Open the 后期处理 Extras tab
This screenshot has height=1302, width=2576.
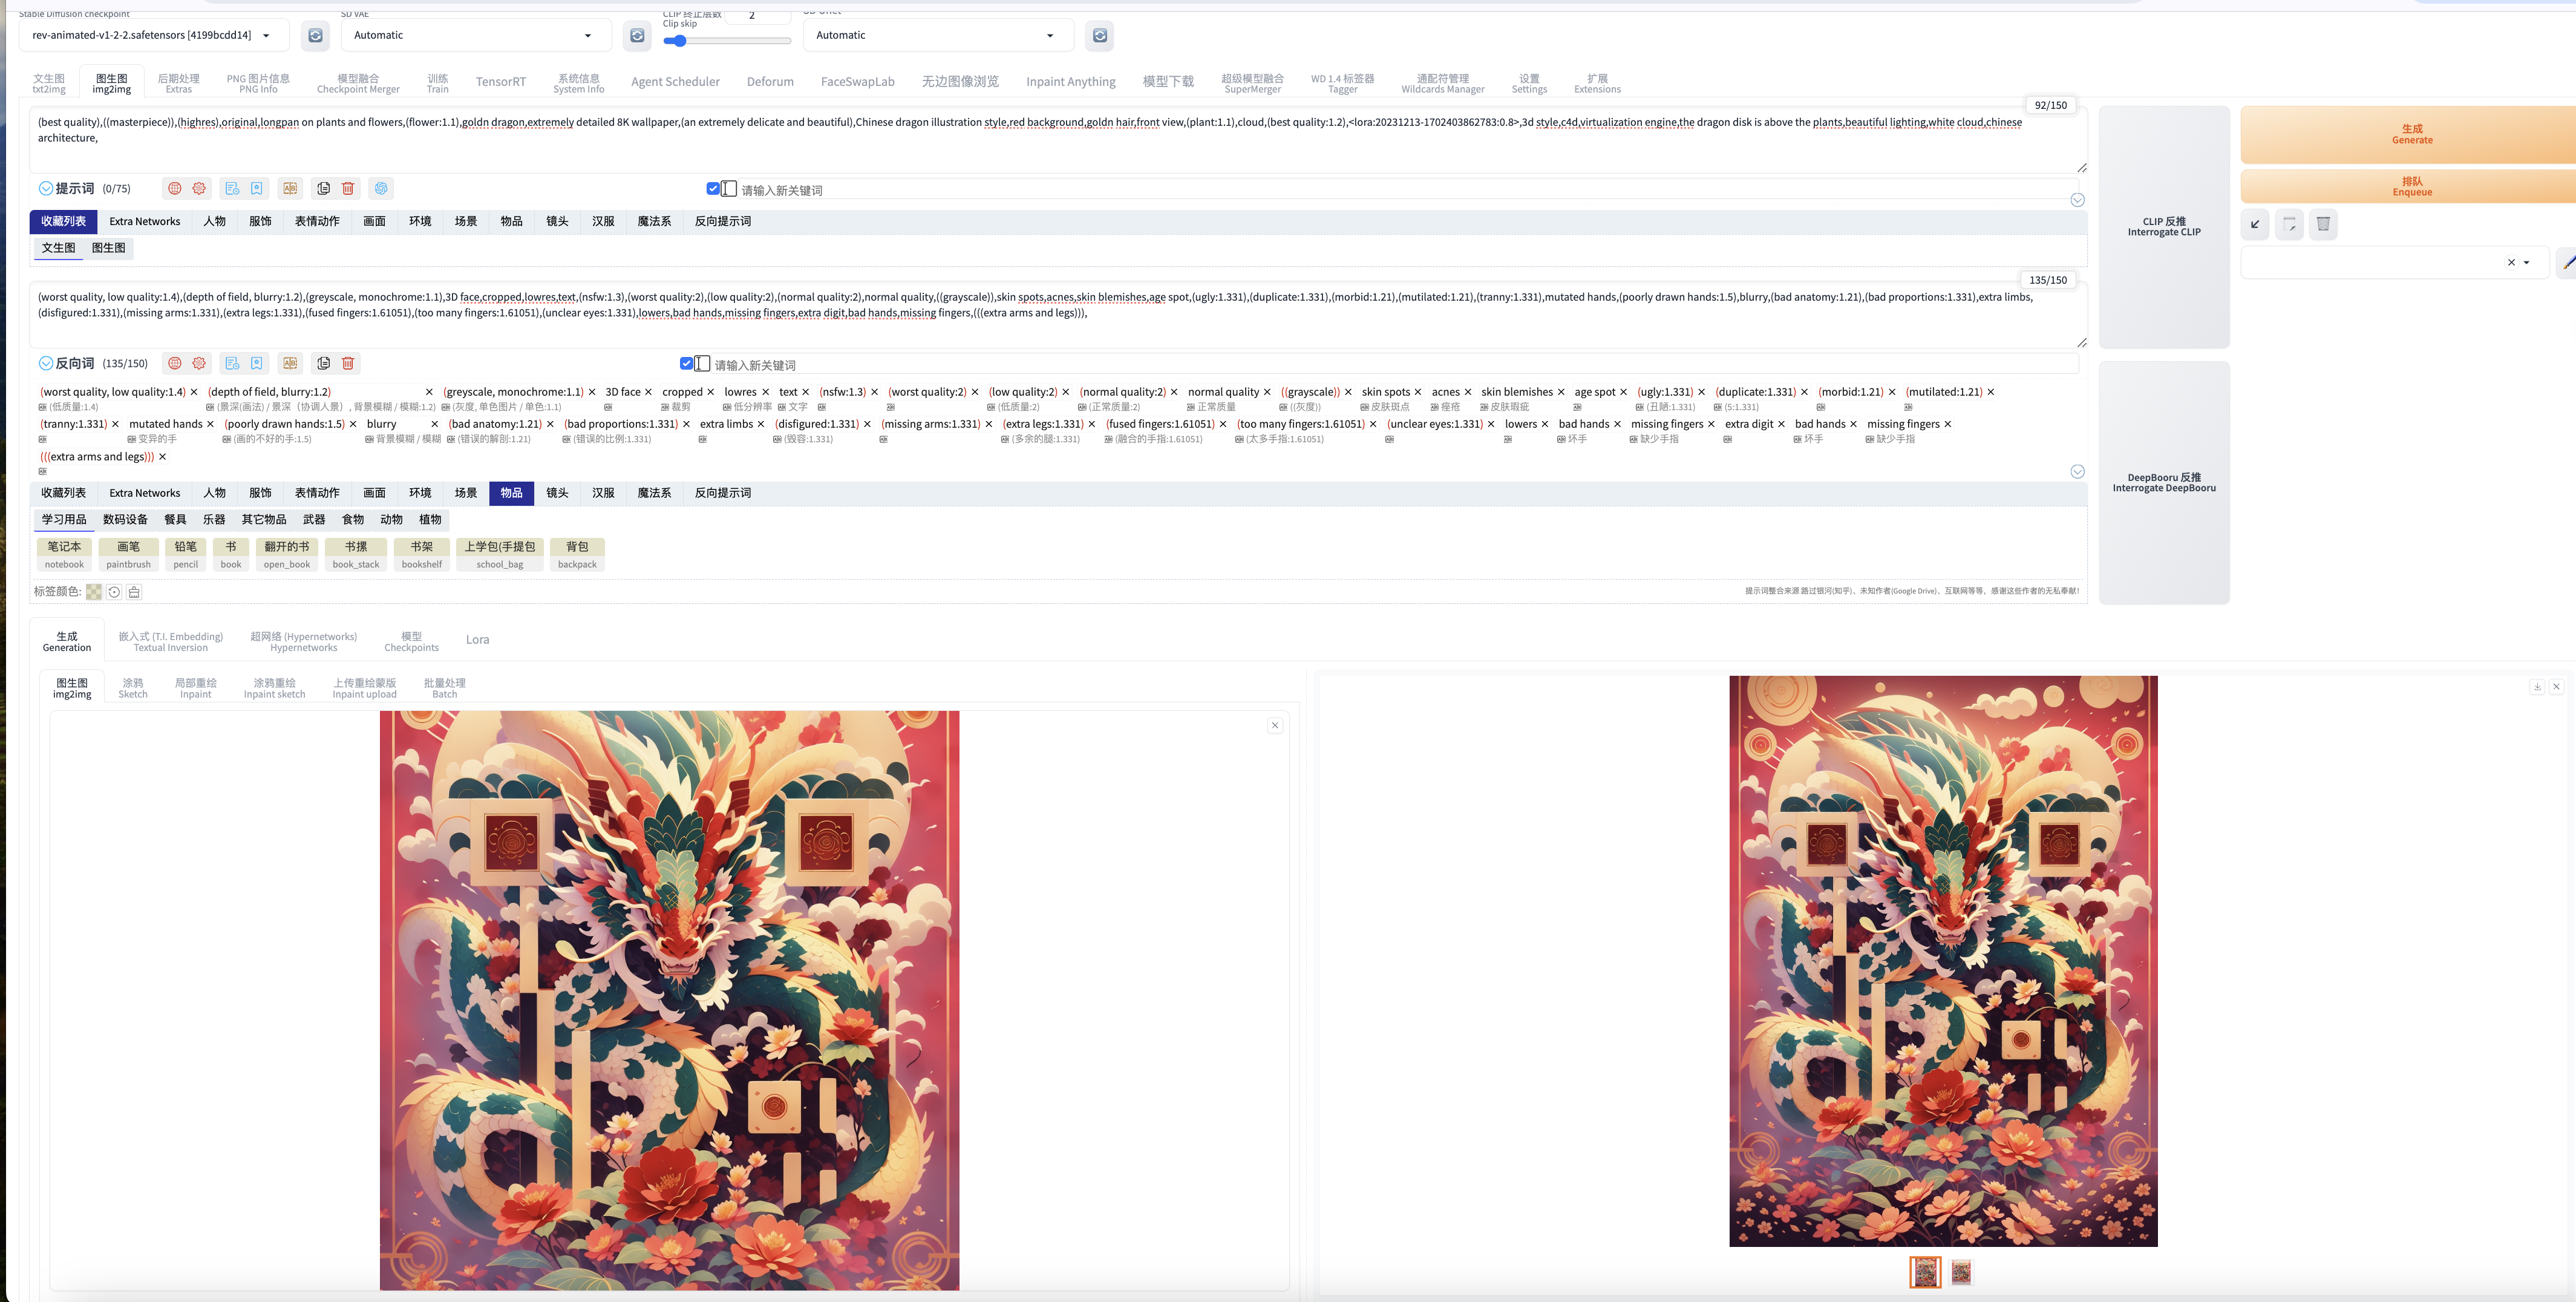click(x=178, y=83)
